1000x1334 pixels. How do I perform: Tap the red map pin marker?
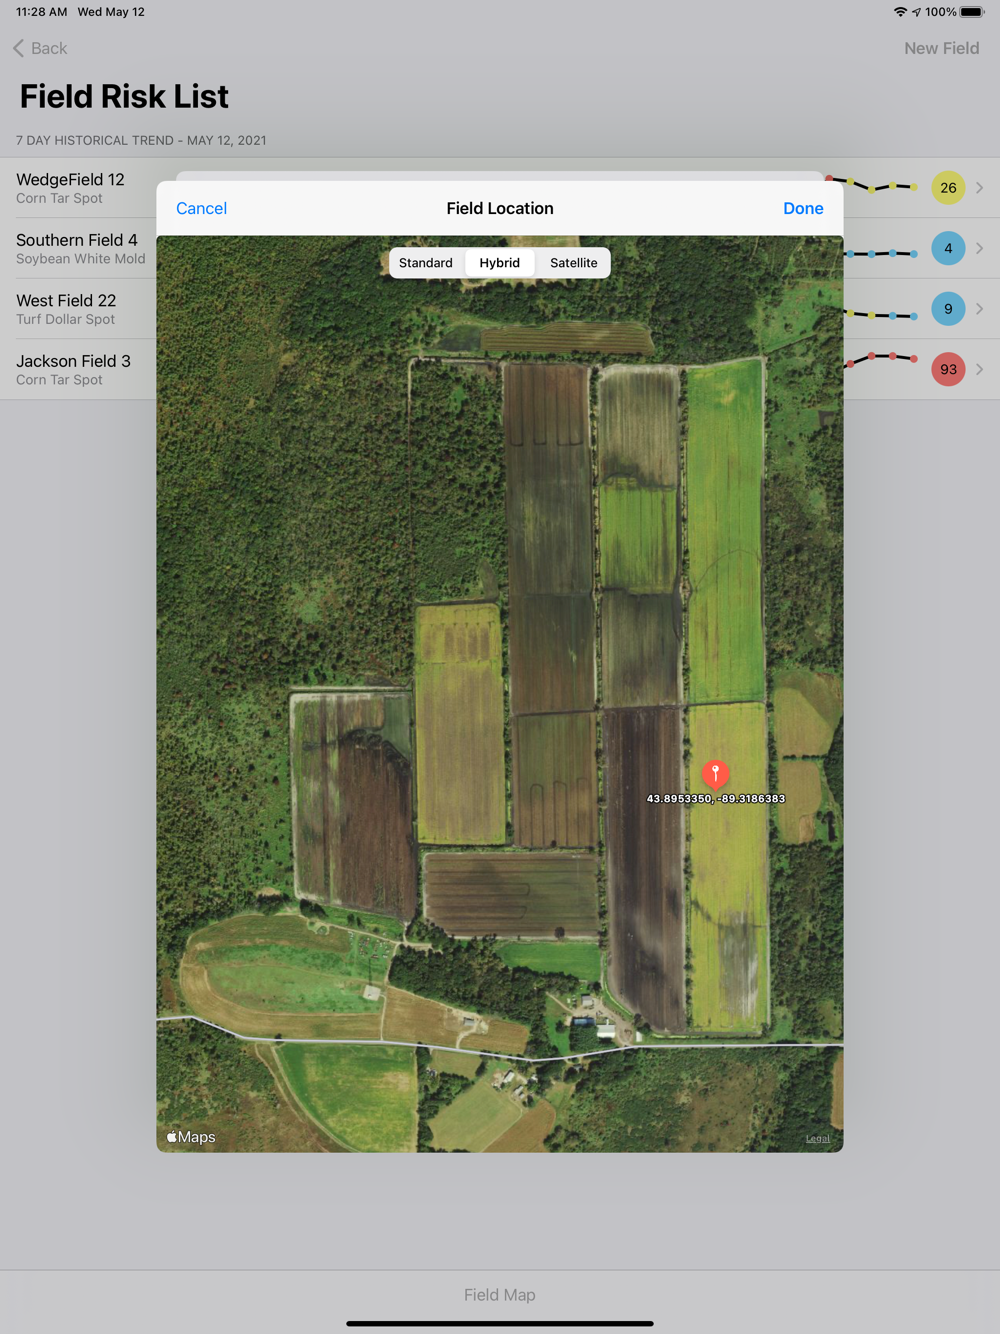point(715,774)
